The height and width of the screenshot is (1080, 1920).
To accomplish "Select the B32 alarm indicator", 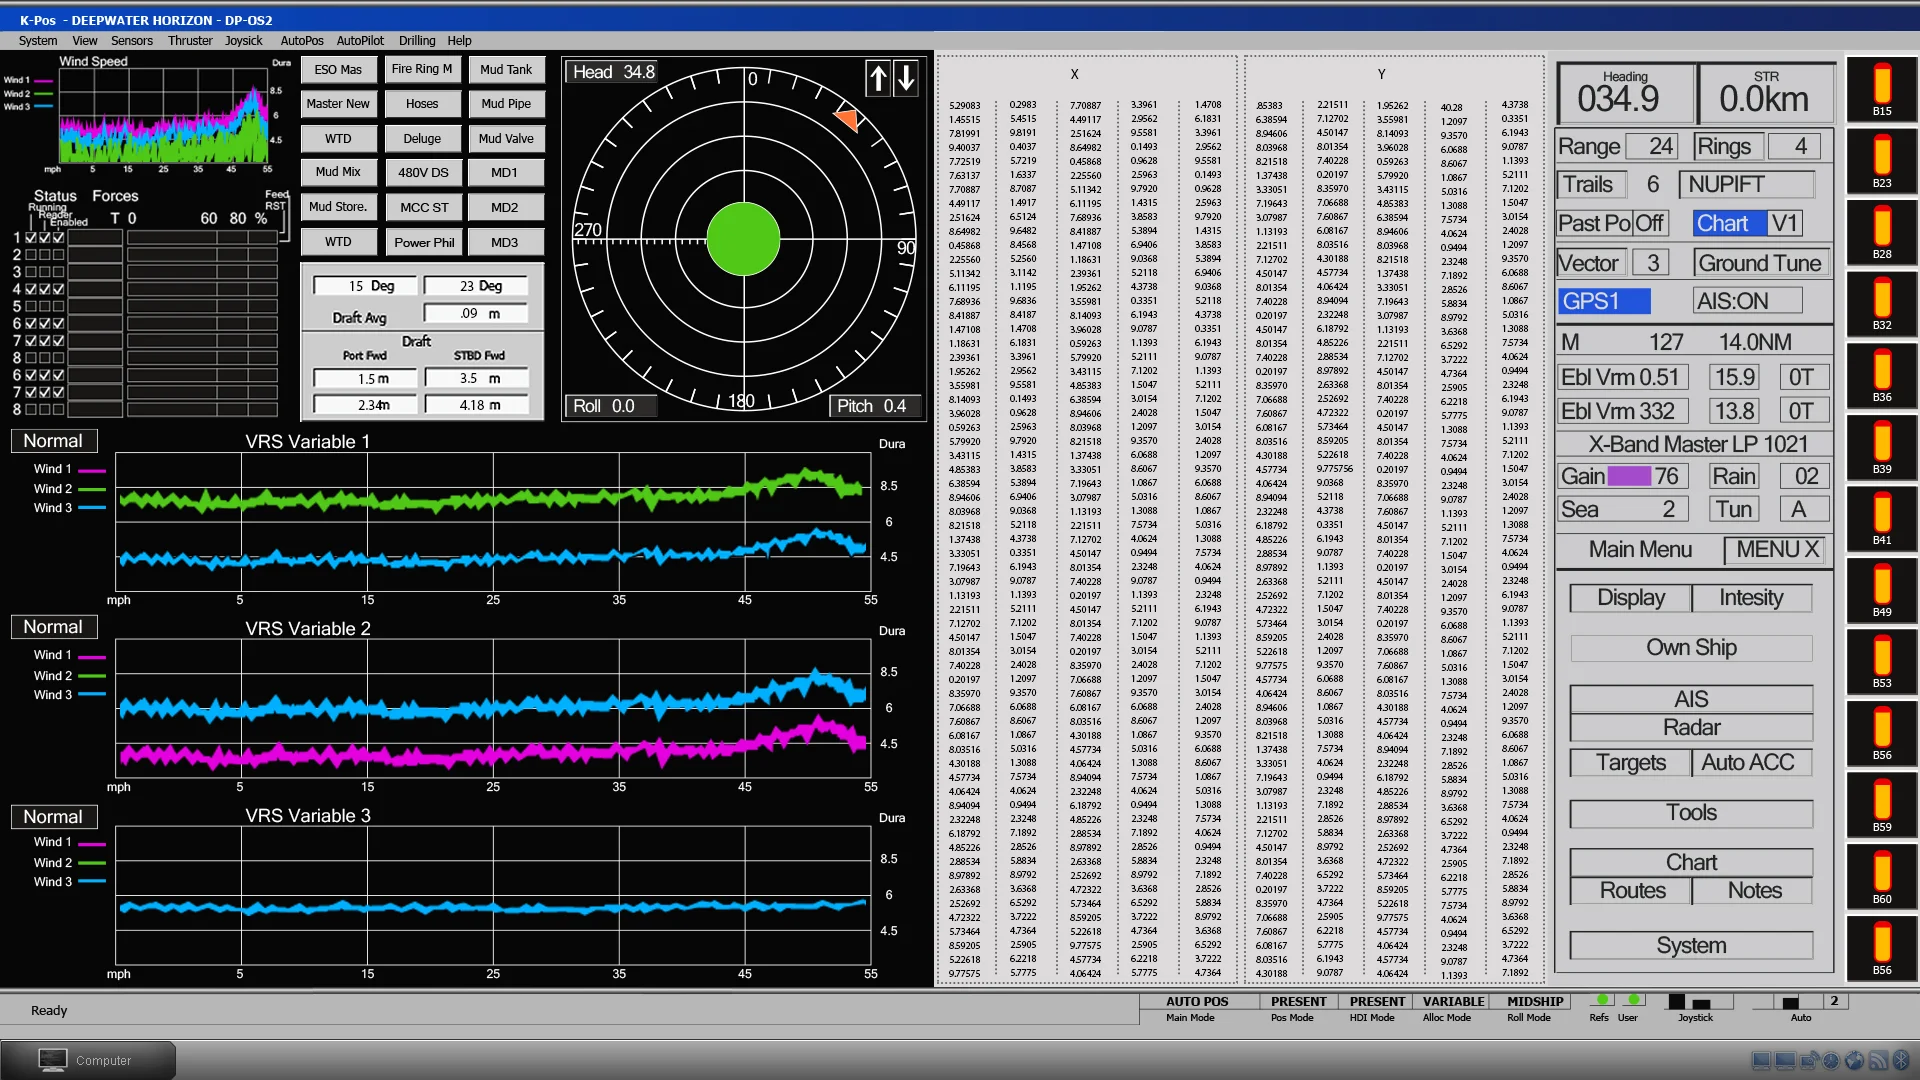I will tap(1882, 303).
